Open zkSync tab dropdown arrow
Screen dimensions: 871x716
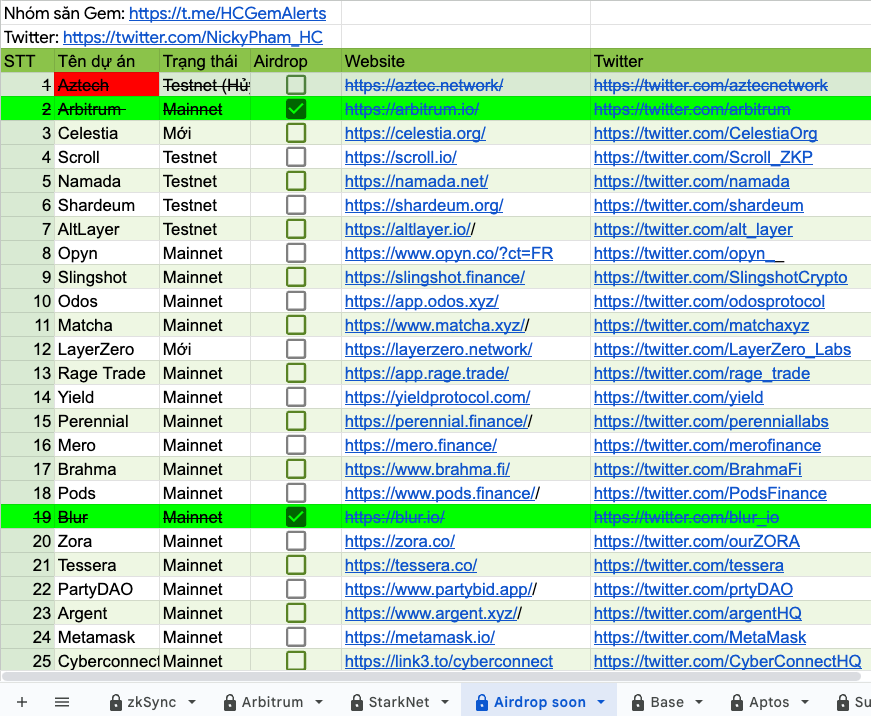192,702
